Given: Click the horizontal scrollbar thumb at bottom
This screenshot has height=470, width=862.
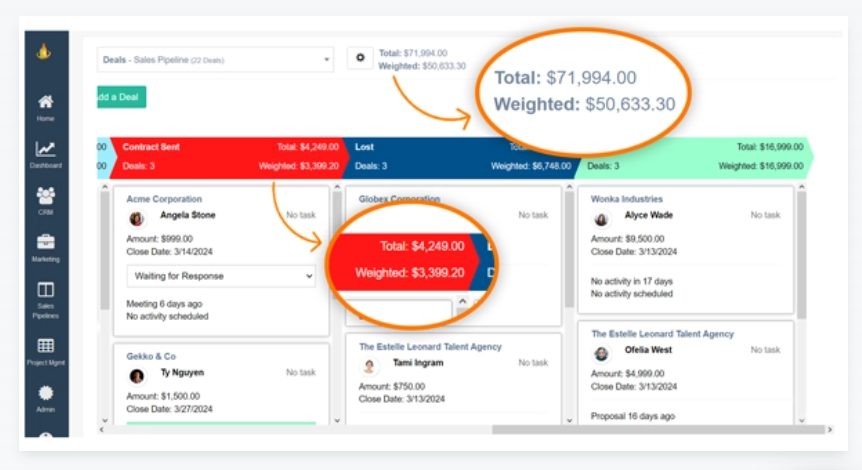Looking at the screenshot, I should tap(658, 429).
